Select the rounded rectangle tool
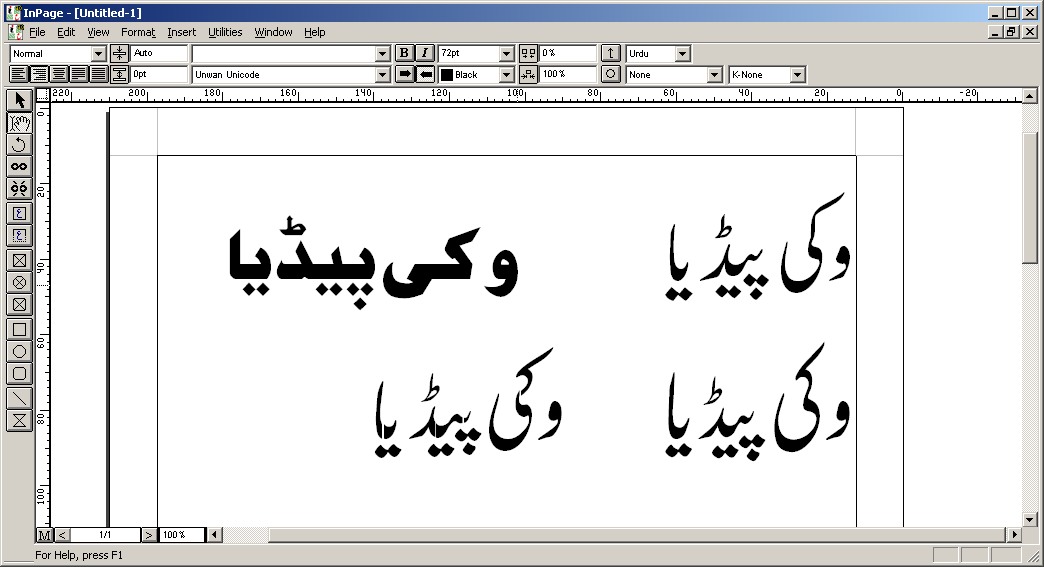The height and width of the screenshot is (567, 1044). (x=19, y=373)
